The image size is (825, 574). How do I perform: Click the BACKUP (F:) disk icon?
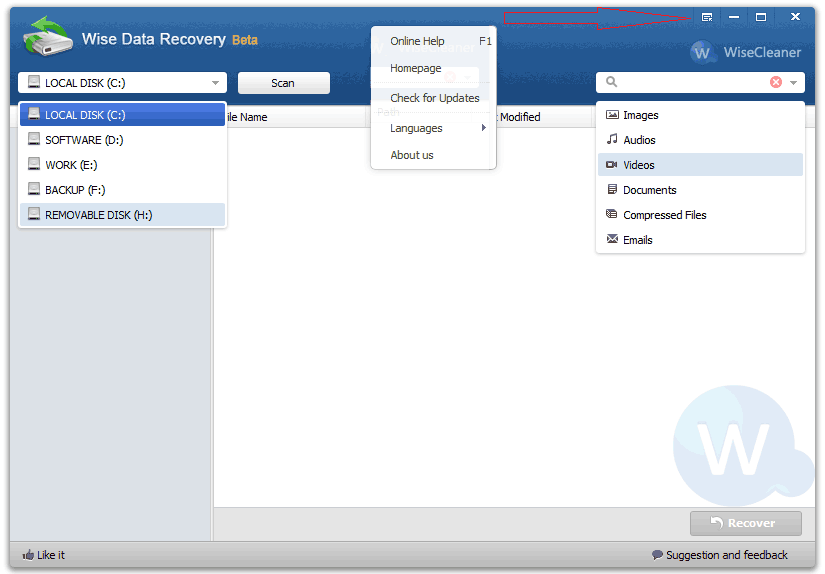[34, 189]
